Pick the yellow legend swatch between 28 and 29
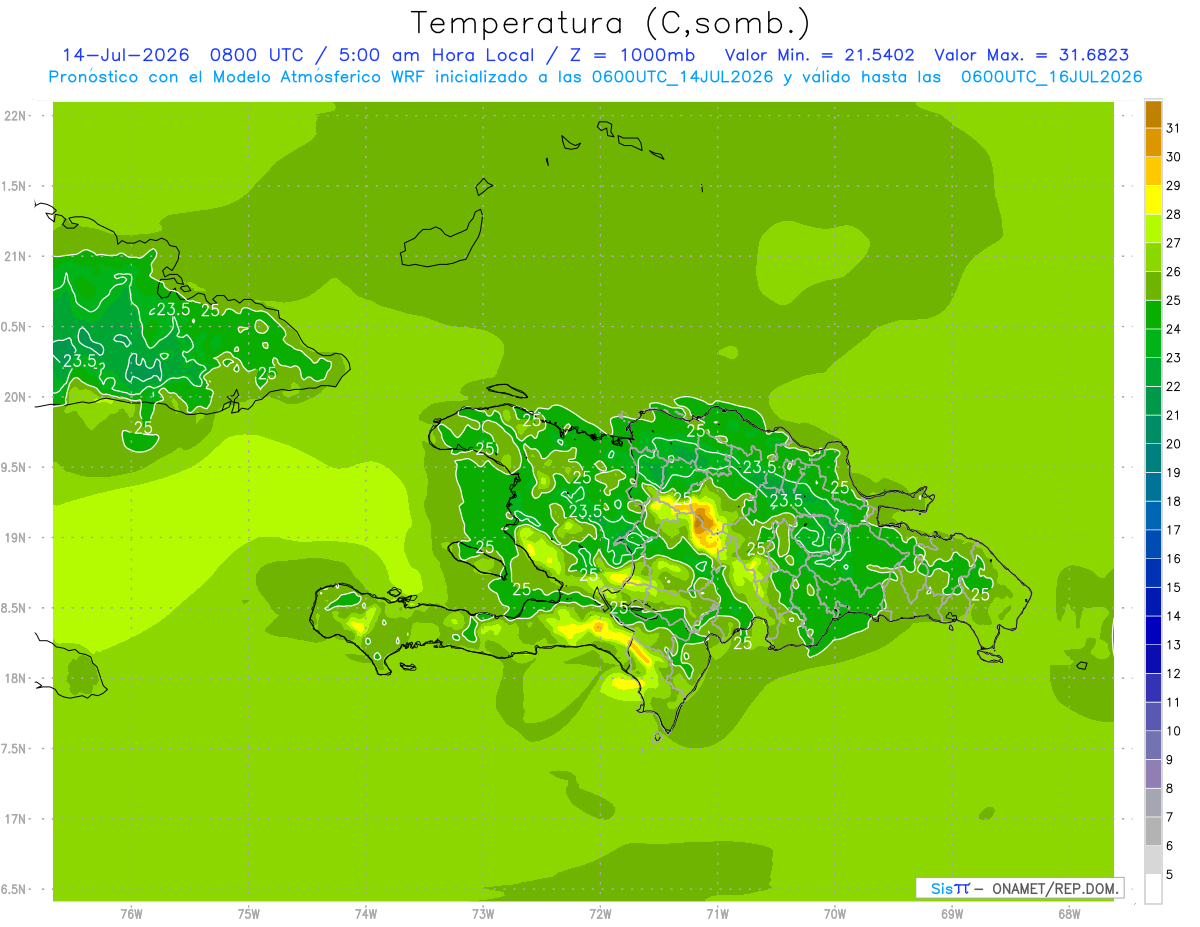The image size is (1200, 927). 1153,200
